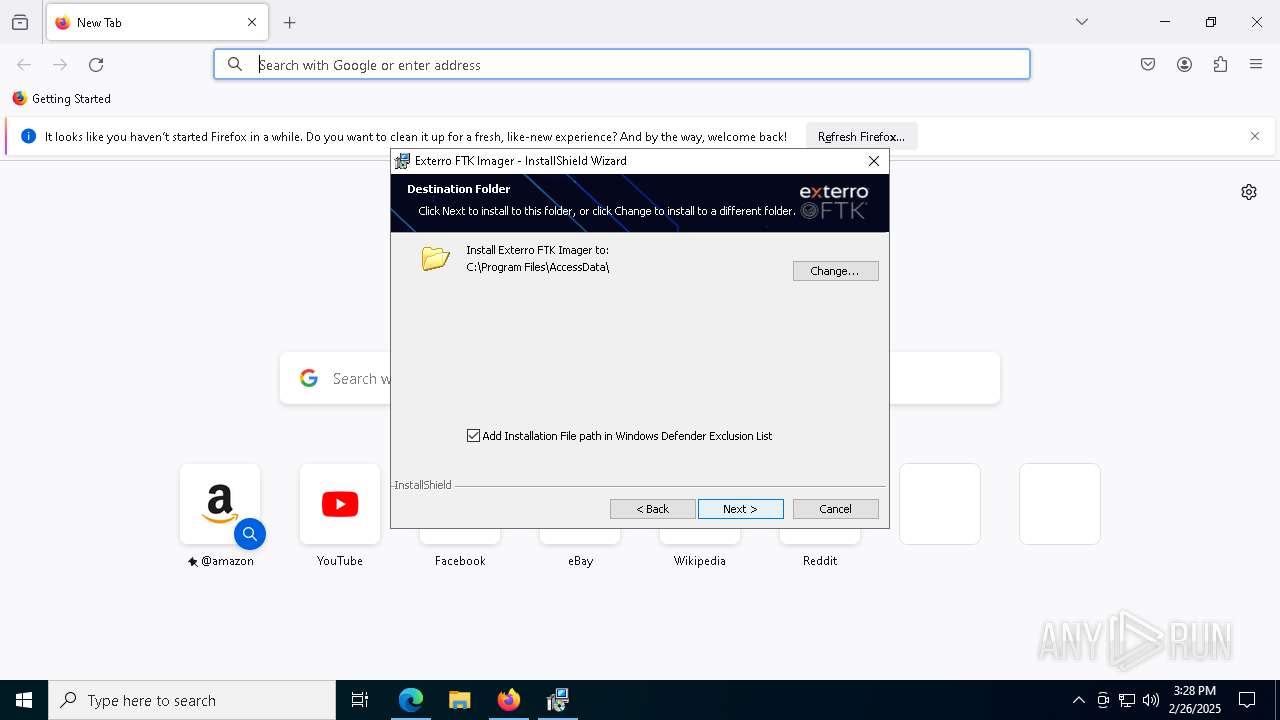
Task: Open new tab personalize settings gear
Action: coord(1249,192)
